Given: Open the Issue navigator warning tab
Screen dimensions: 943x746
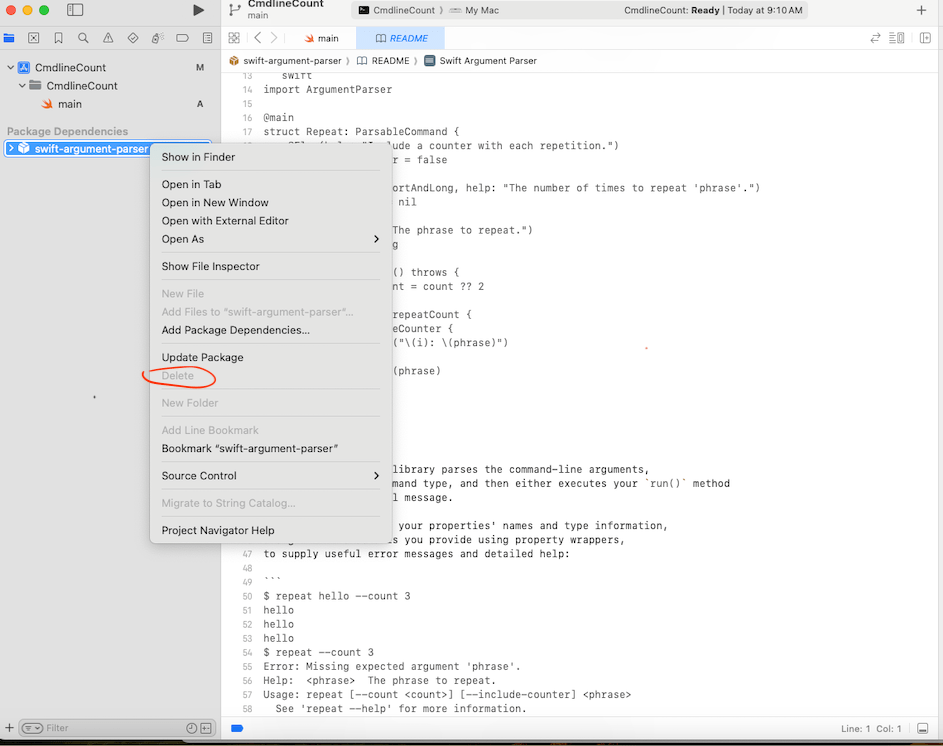Looking at the screenshot, I should point(108,38).
